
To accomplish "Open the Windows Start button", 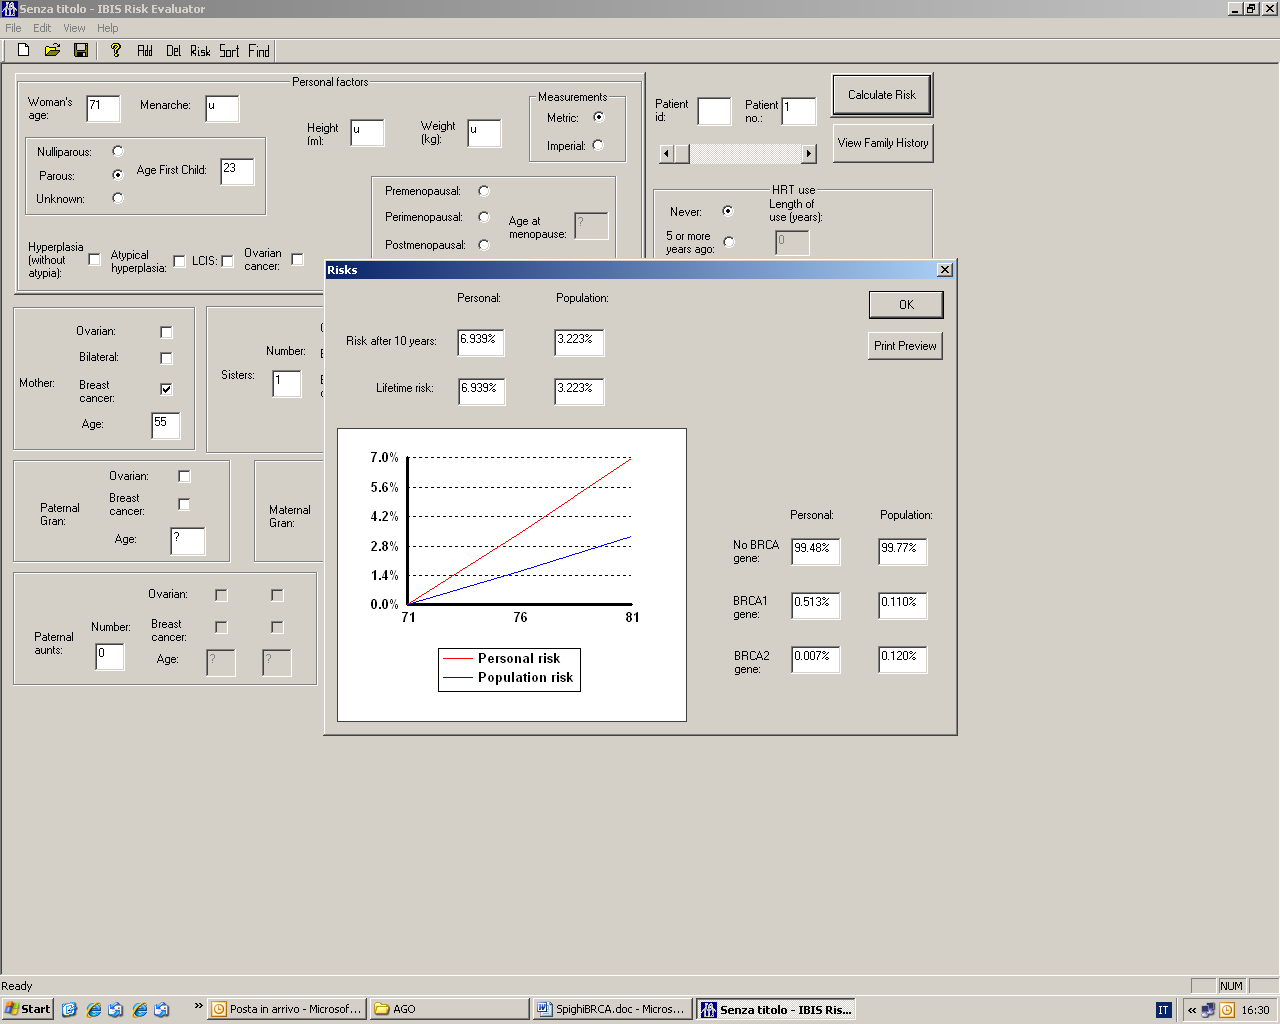I will 28,1009.
